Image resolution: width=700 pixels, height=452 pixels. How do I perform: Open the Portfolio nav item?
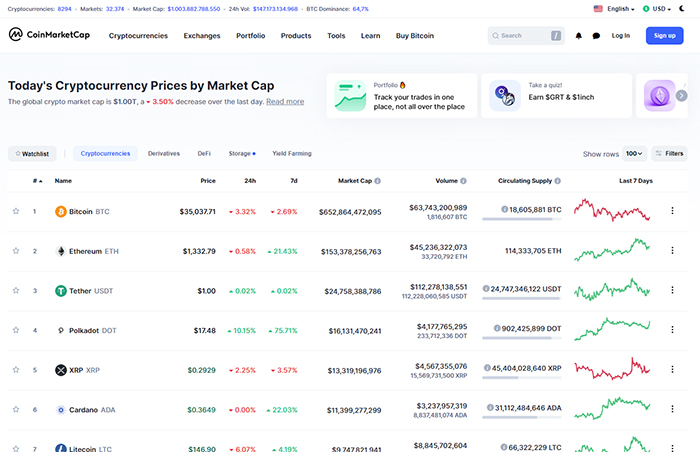coord(250,36)
